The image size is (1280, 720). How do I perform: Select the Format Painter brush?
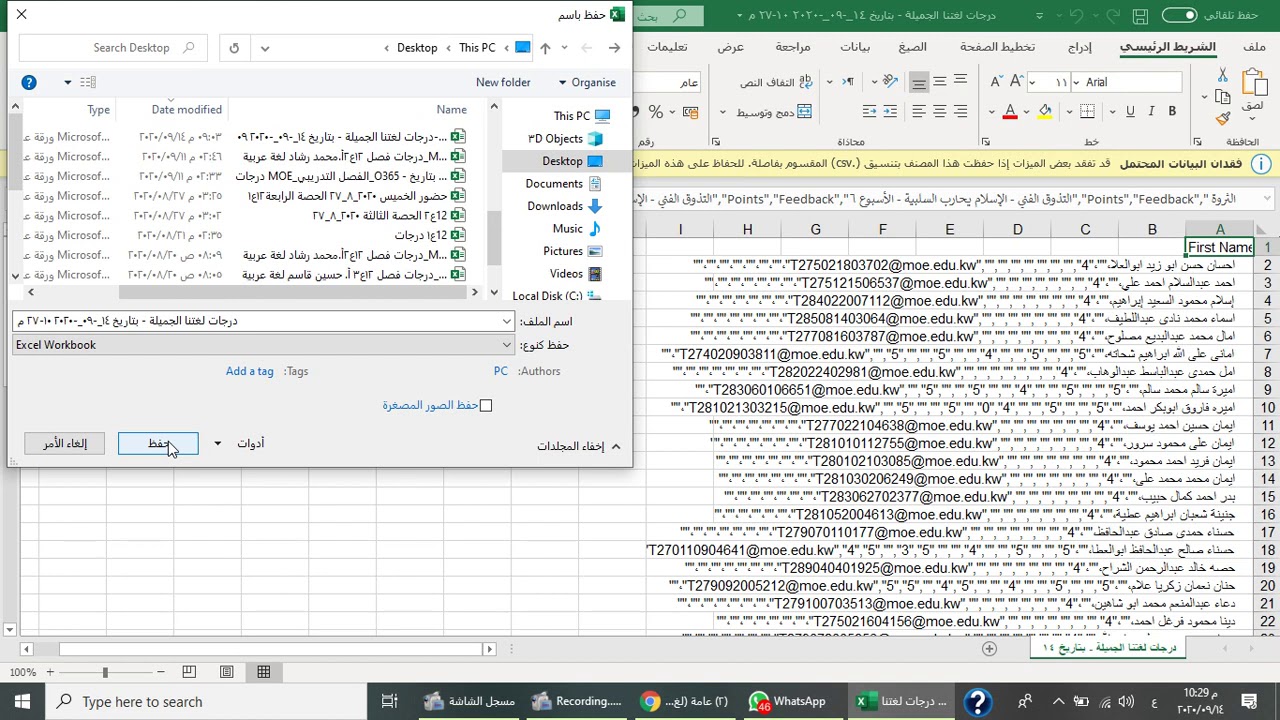[1222, 118]
